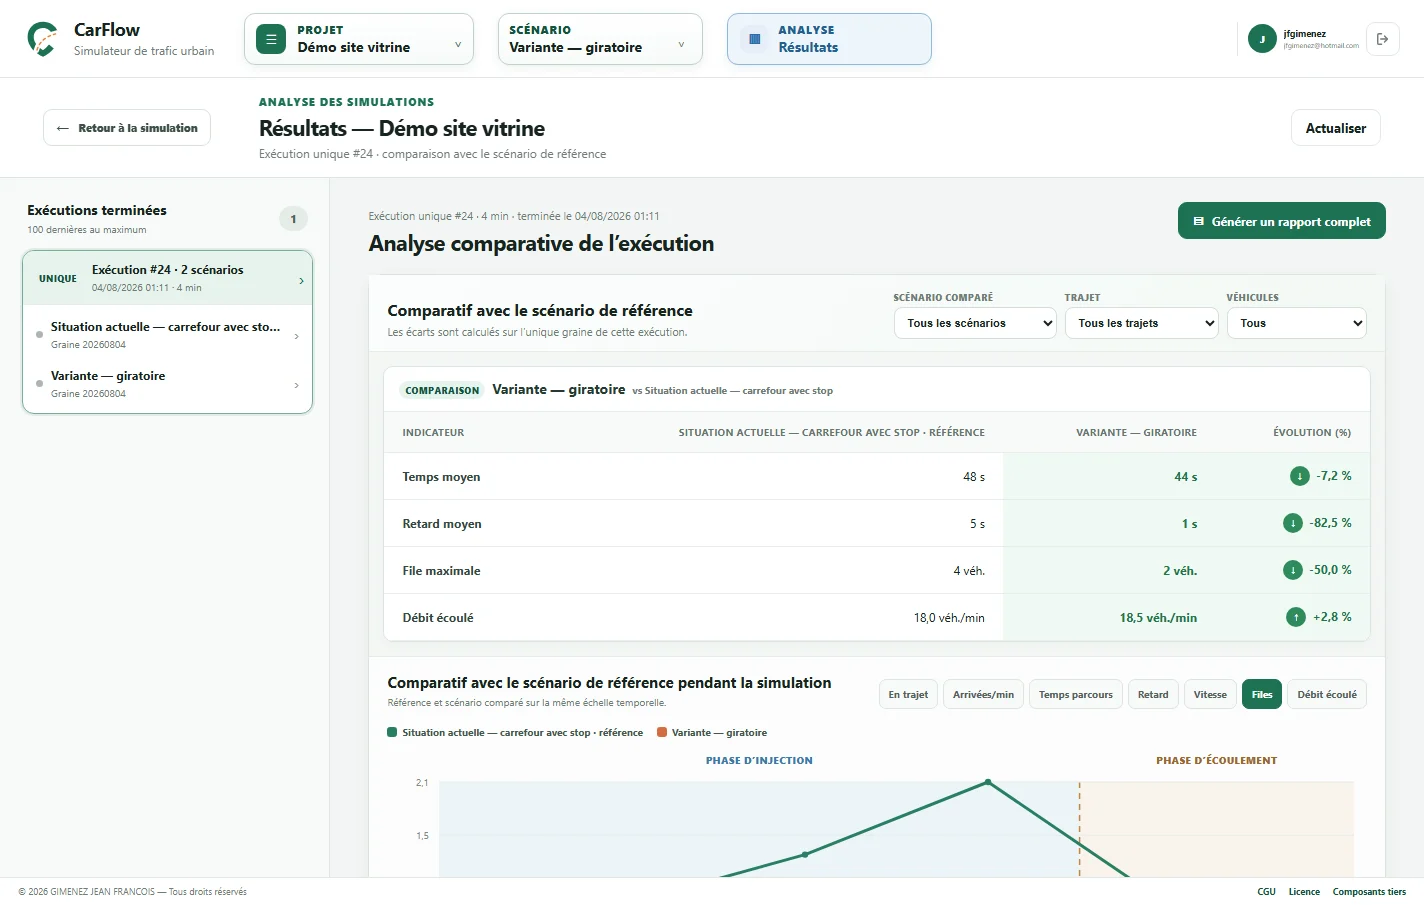Click the Phase d'injection label
The height and width of the screenshot is (905, 1424).
click(x=759, y=761)
